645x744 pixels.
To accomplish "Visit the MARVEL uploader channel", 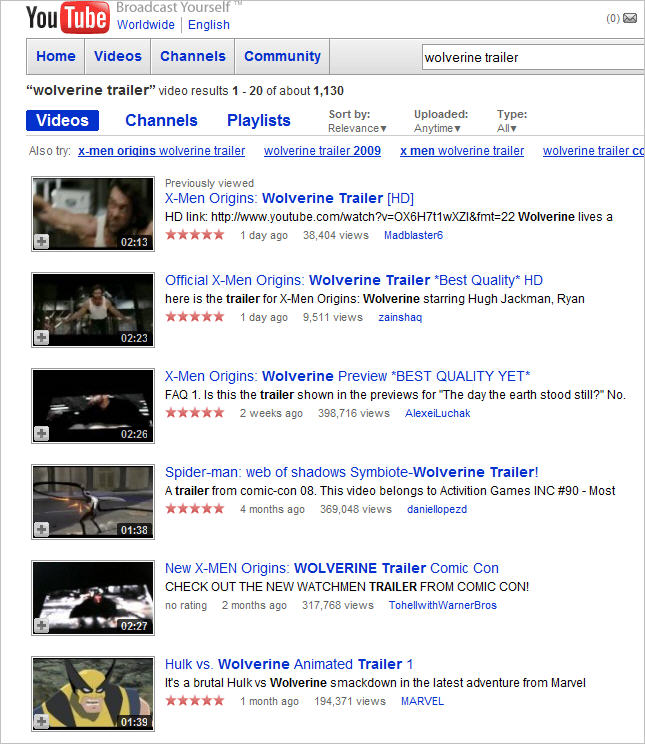I will click(422, 701).
